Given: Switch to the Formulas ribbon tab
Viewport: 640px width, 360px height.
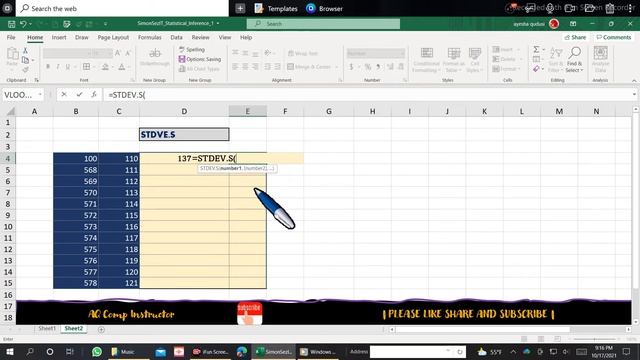Looking at the screenshot, I should tap(149, 37).
